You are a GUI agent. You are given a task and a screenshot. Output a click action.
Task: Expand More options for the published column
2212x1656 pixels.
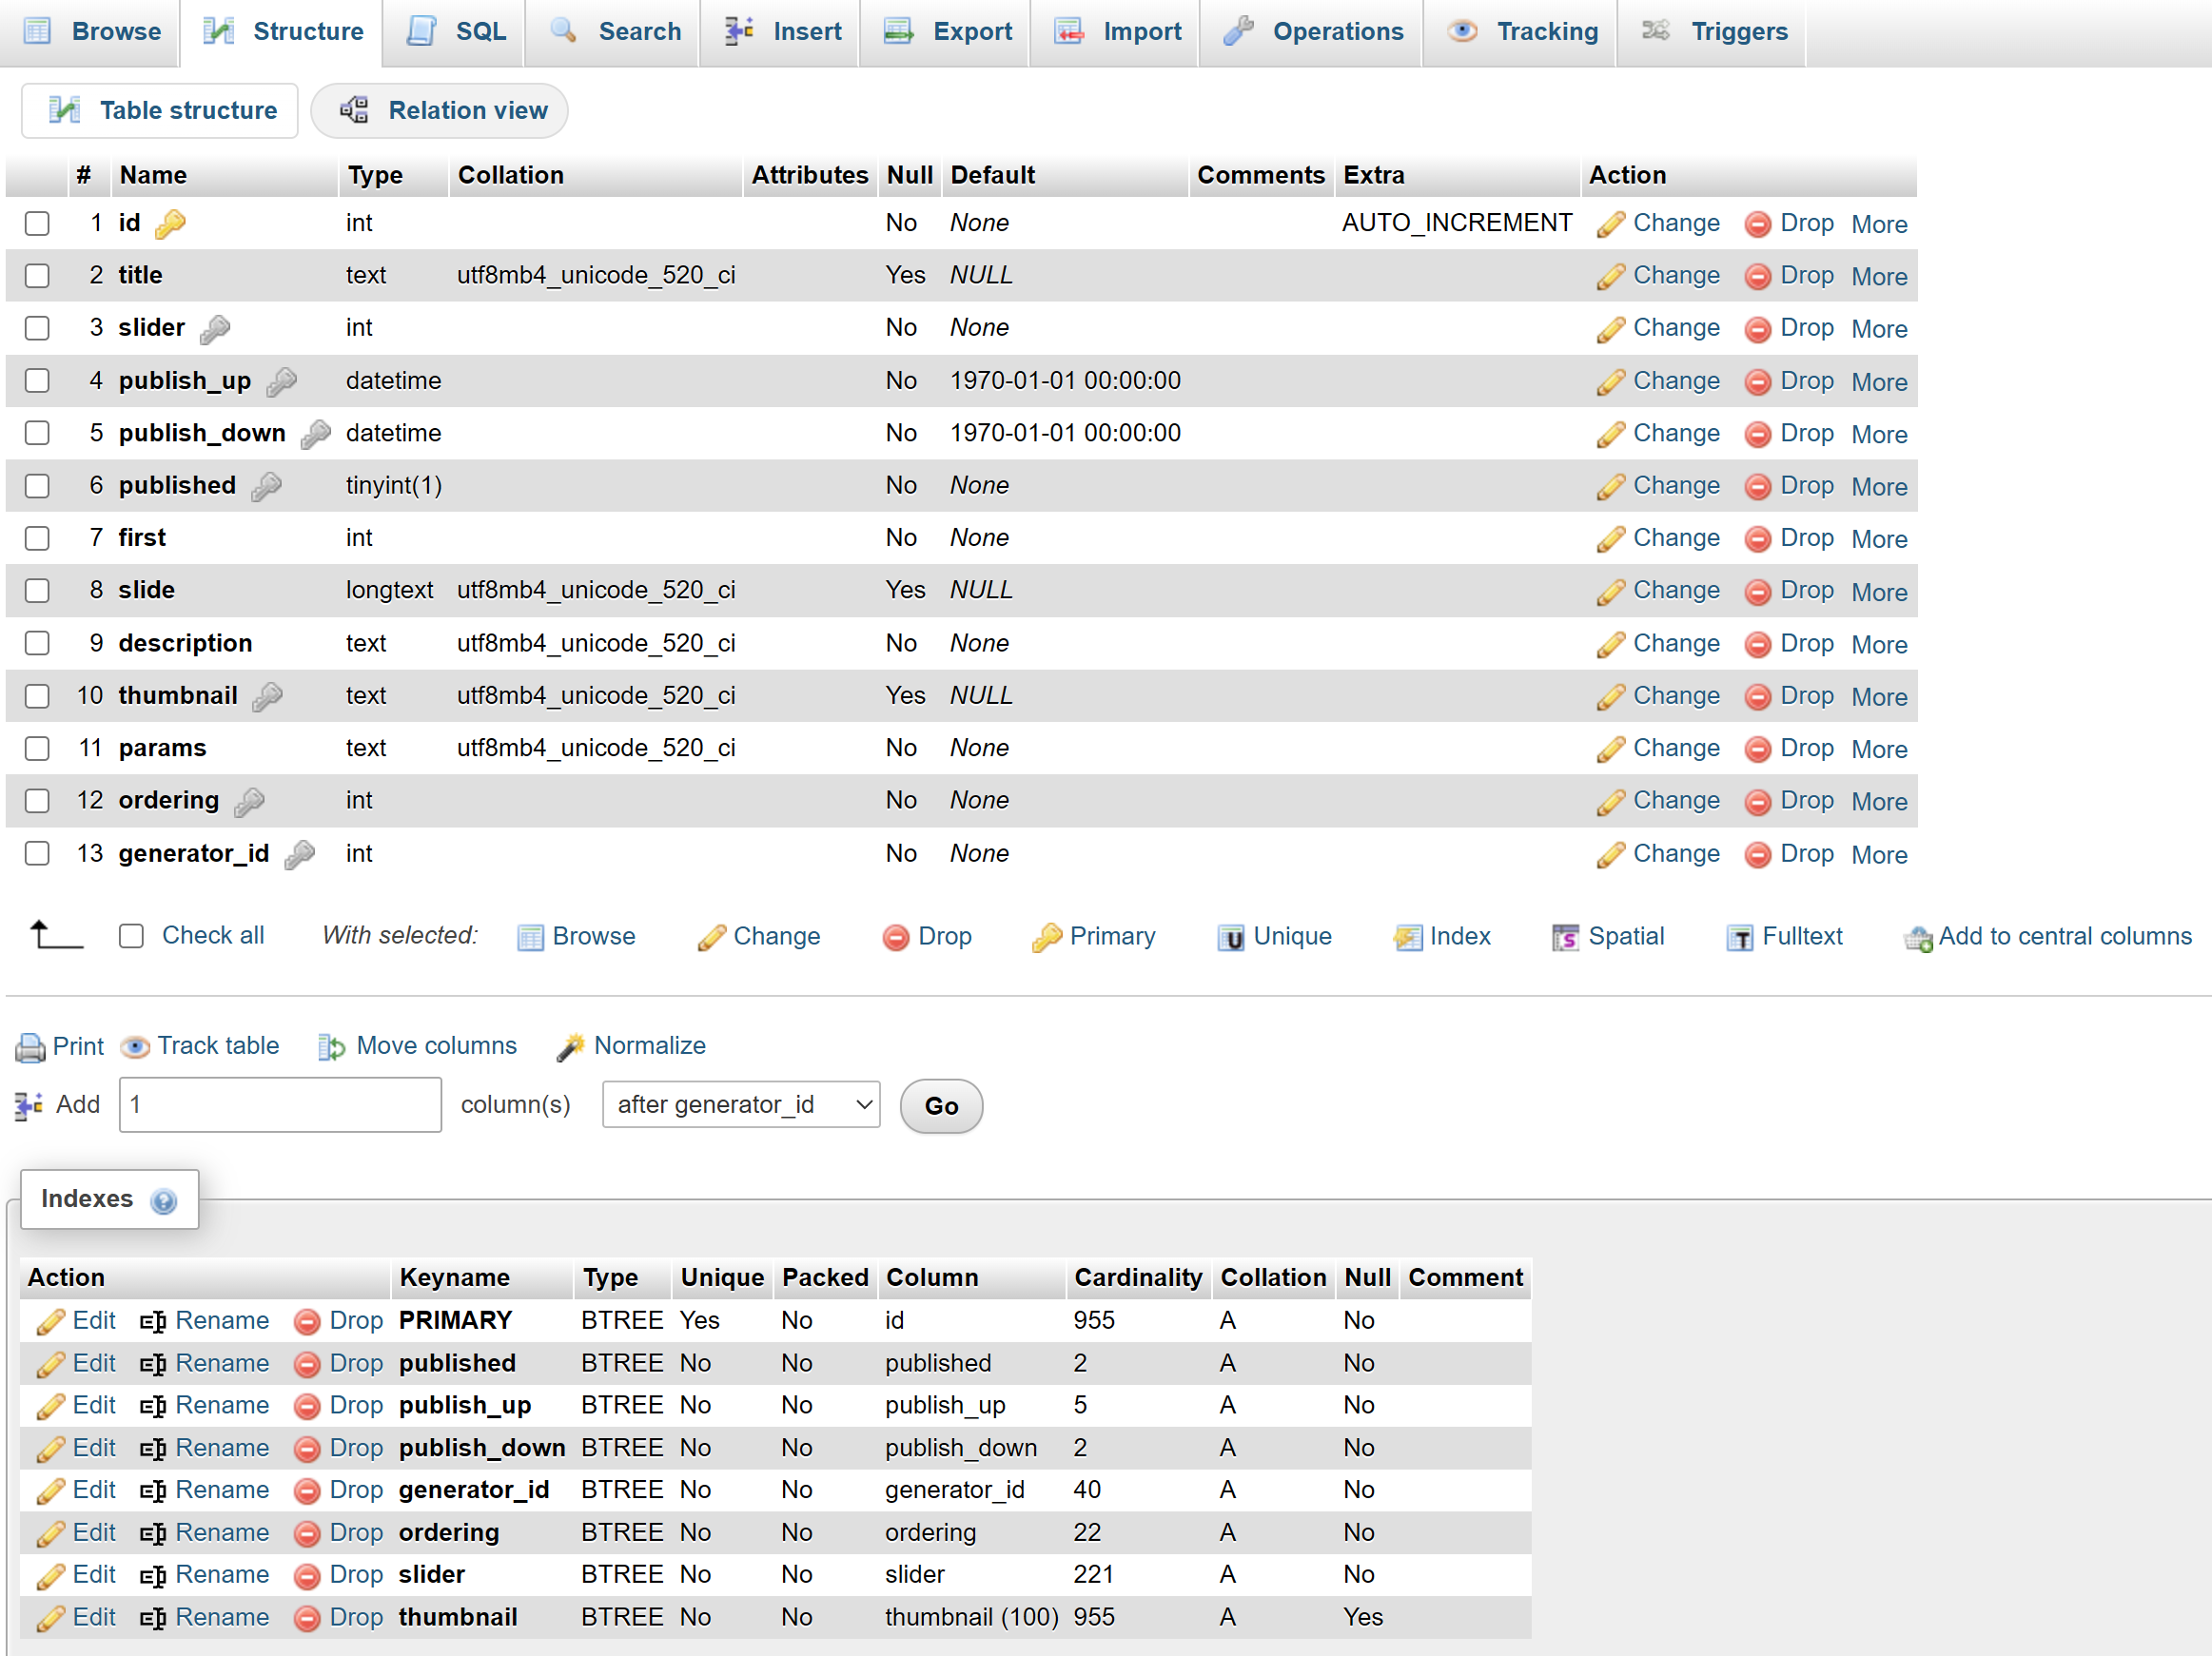click(x=1878, y=487)
